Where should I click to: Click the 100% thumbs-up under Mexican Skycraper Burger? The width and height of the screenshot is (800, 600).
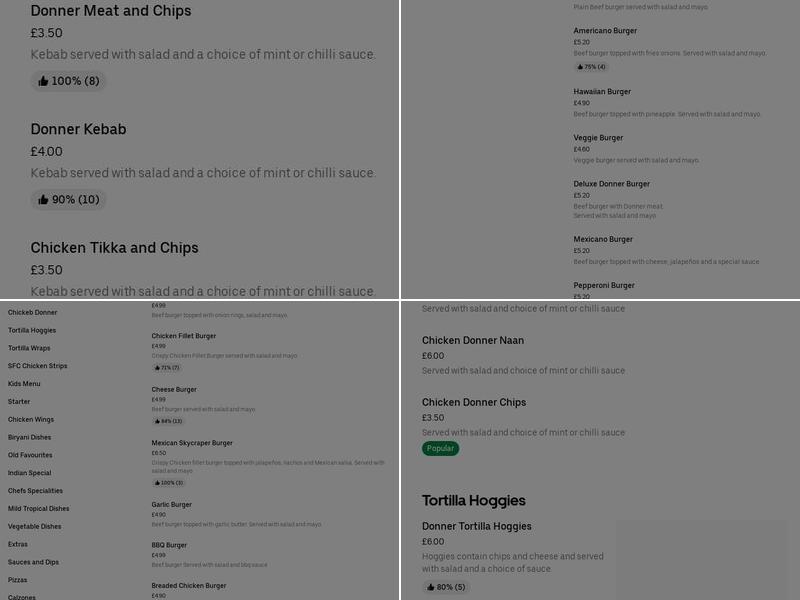(170, 482)
